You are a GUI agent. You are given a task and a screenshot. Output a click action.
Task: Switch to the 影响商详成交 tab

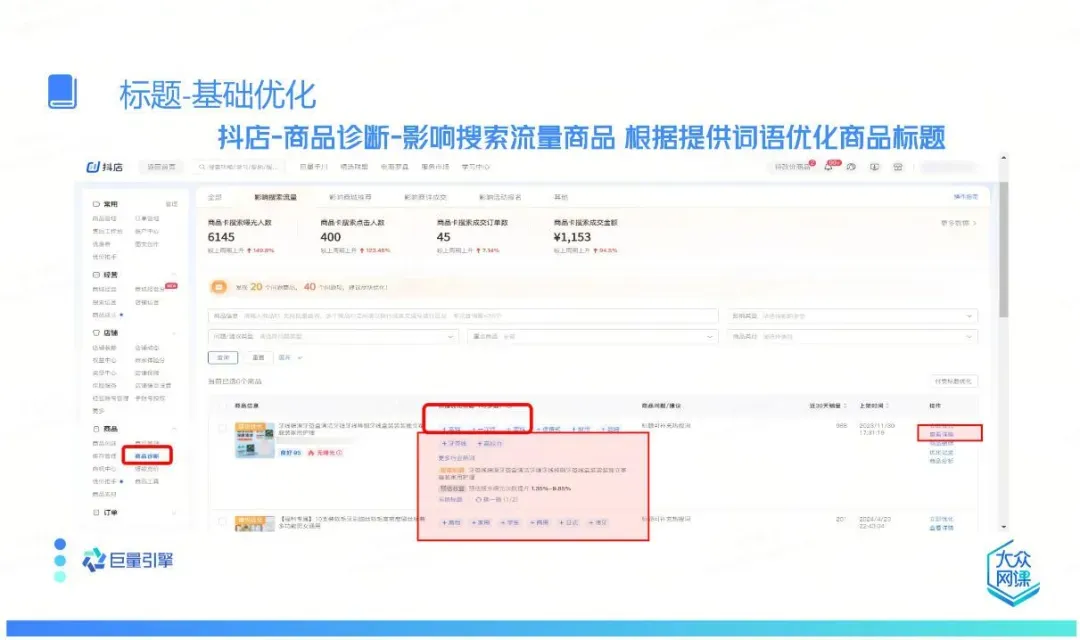(x=425, y=197)
